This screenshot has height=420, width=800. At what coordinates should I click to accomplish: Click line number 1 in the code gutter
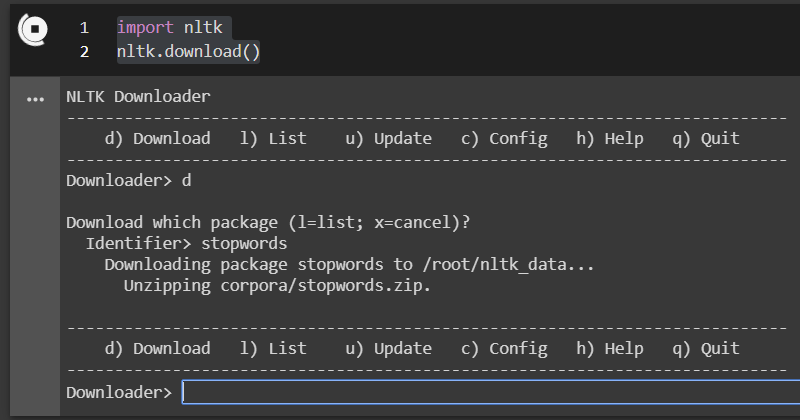[85, 28]
